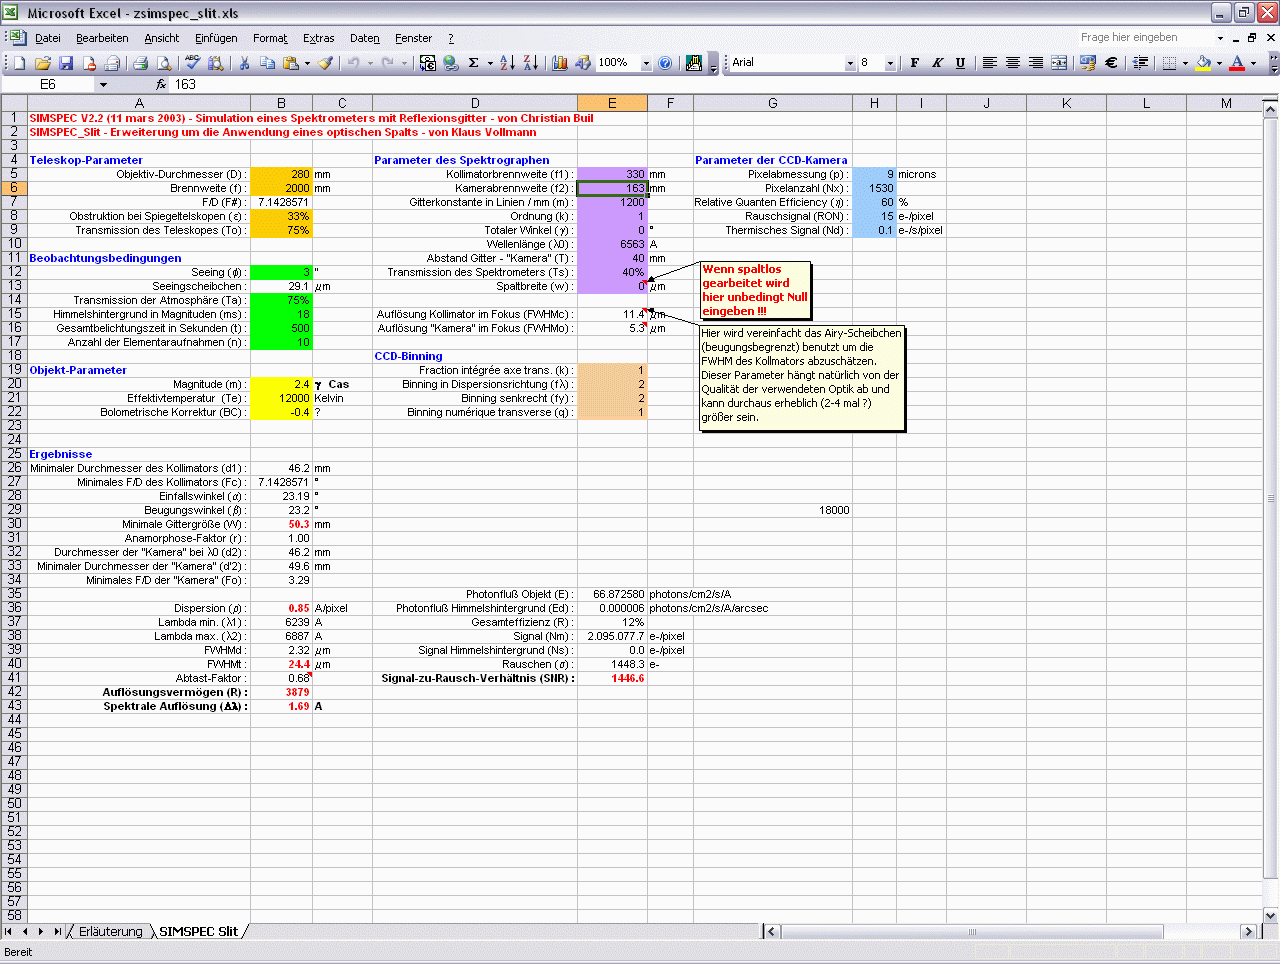
Task: Click the row 20 header
Action: point(14,384)
